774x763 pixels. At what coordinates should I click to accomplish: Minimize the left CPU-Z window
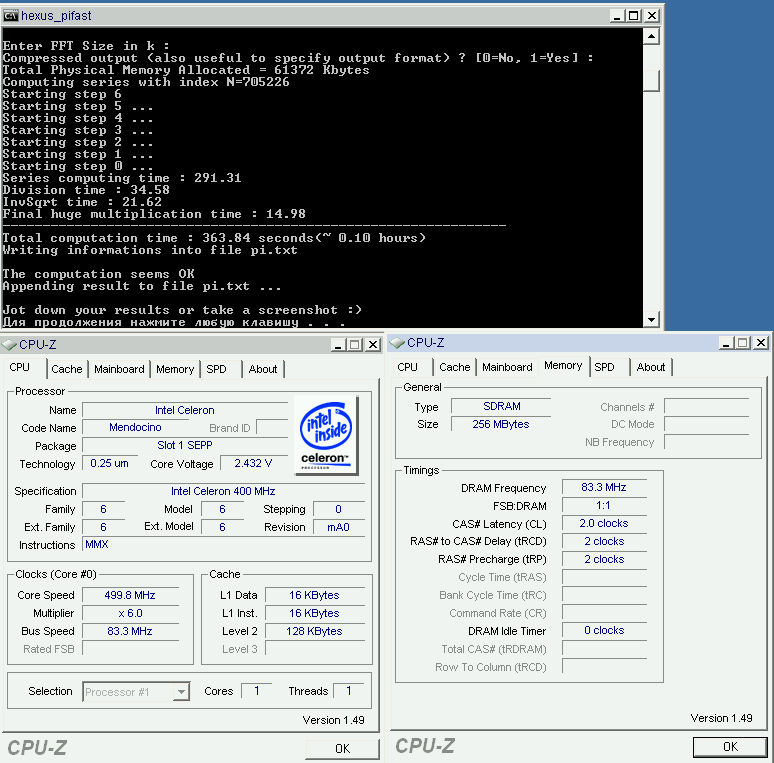[338, 344]
